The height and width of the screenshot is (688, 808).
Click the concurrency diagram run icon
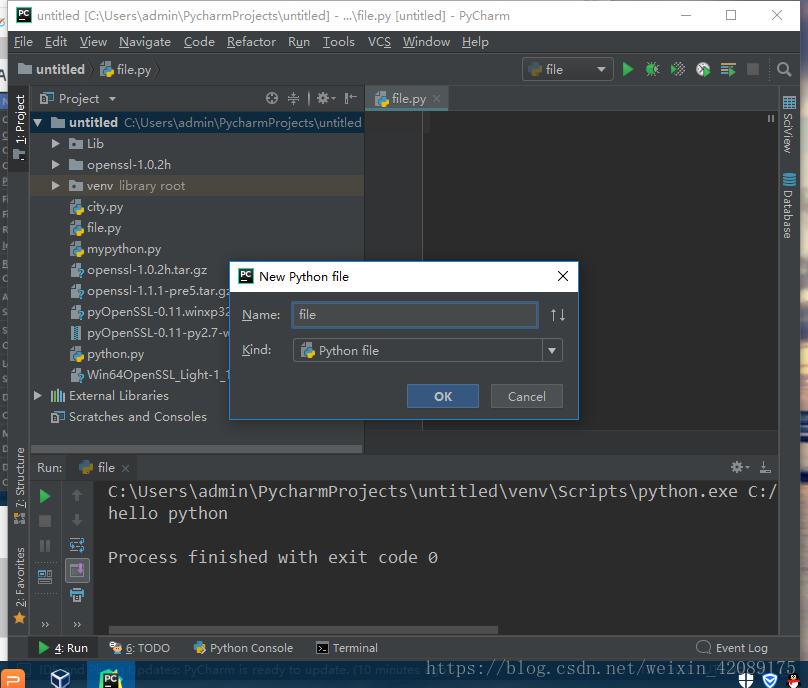(x=728, y=70)
